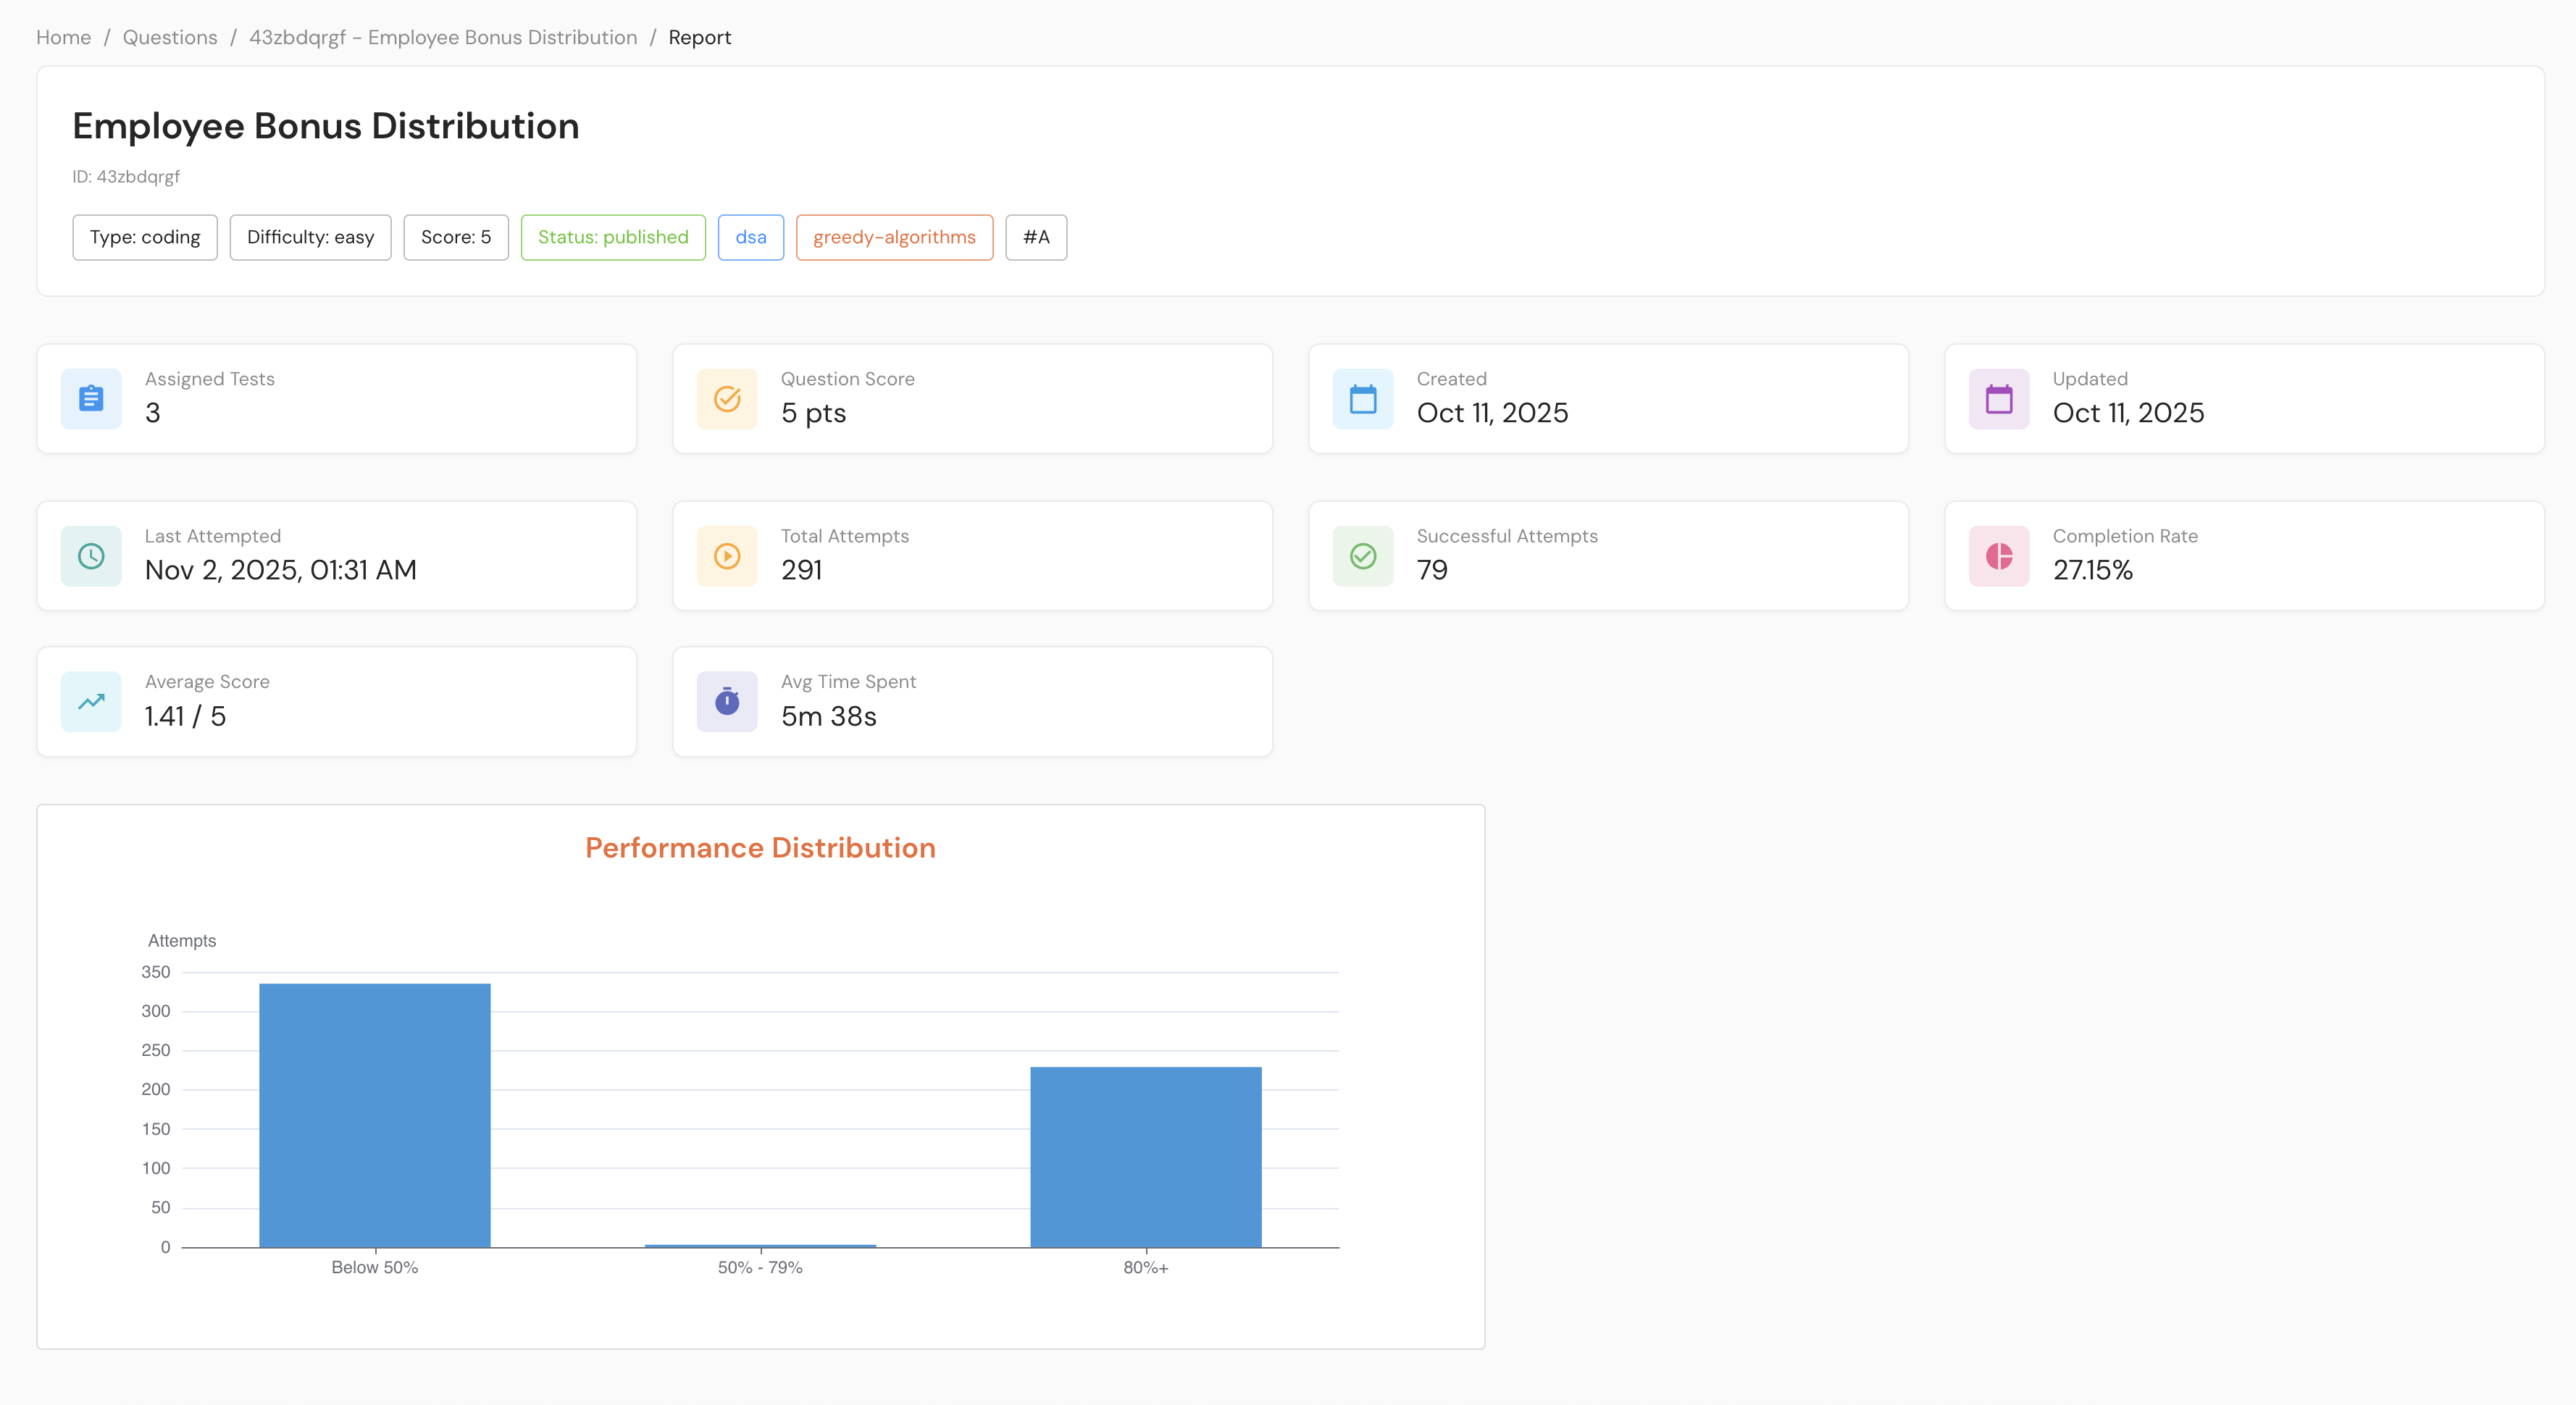Click the Successful Attempts green check icon
Viewport: 2576px width, 1405px height.
click(1363, 556)
